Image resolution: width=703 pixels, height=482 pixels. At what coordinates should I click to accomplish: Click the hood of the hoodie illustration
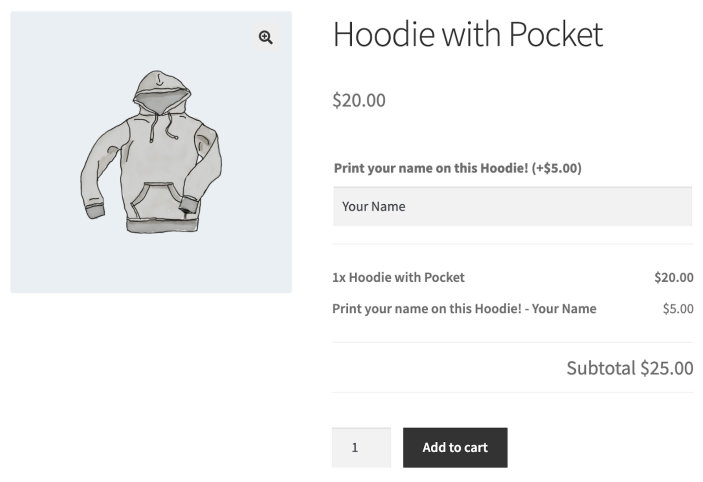click(160, 90)
